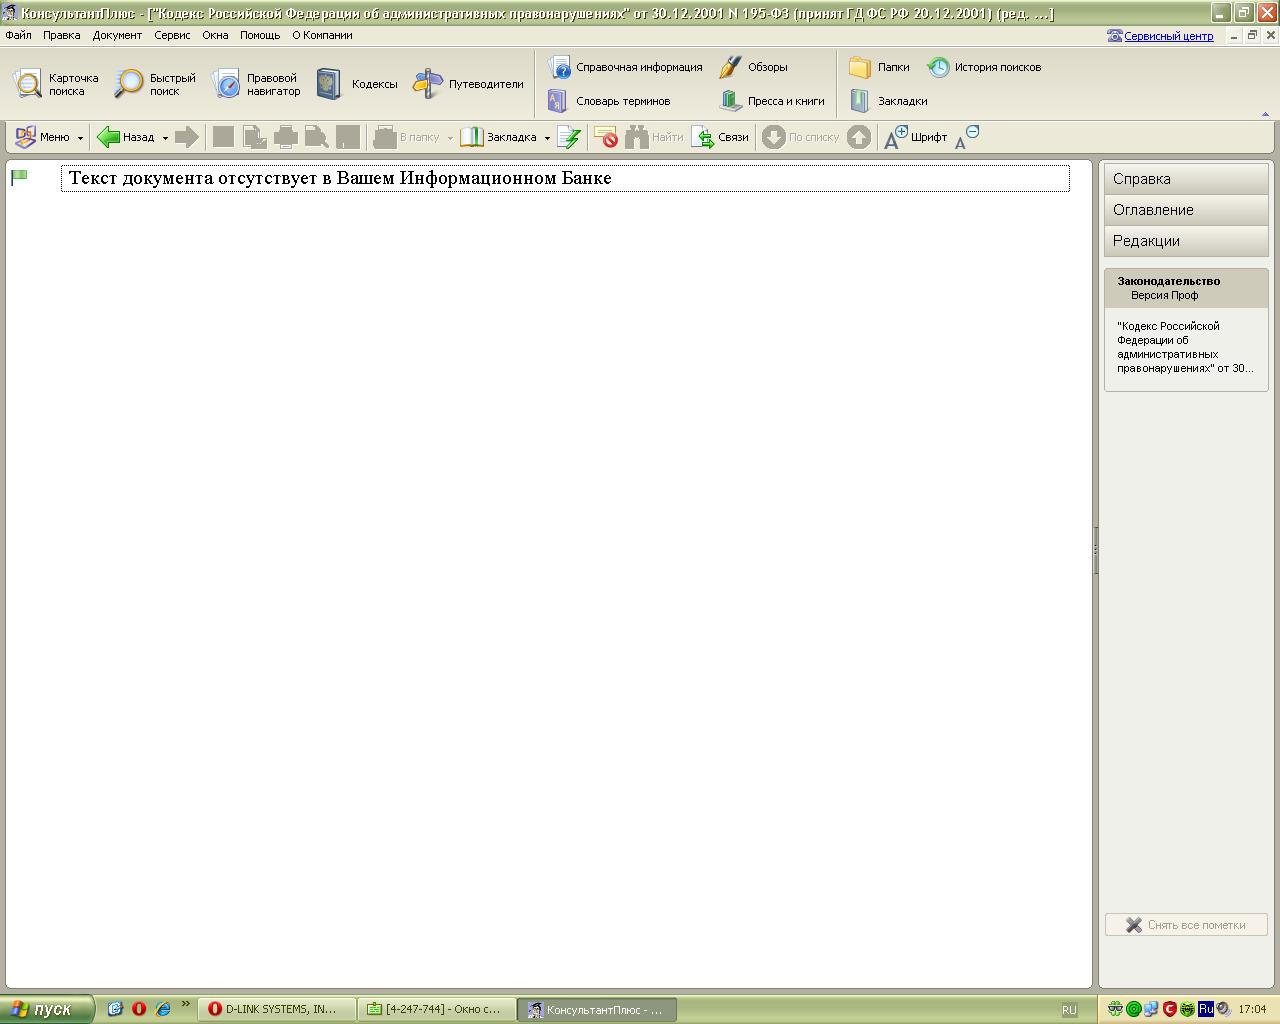This screenshot has height=1024, width=1280.
Task: Open document Связи links
Action: pos(720,137)
